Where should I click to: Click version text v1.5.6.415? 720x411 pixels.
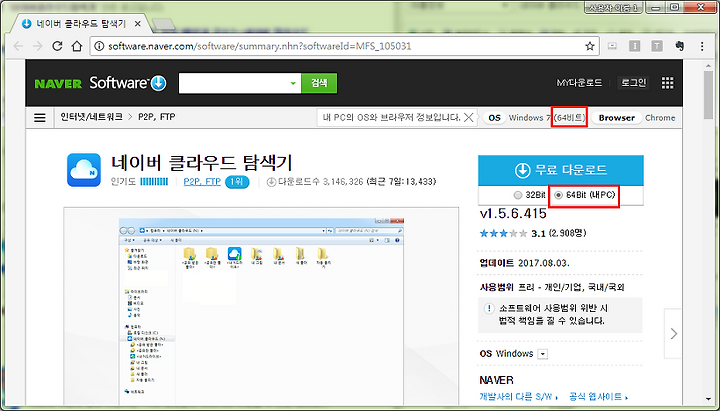point(513,214)
